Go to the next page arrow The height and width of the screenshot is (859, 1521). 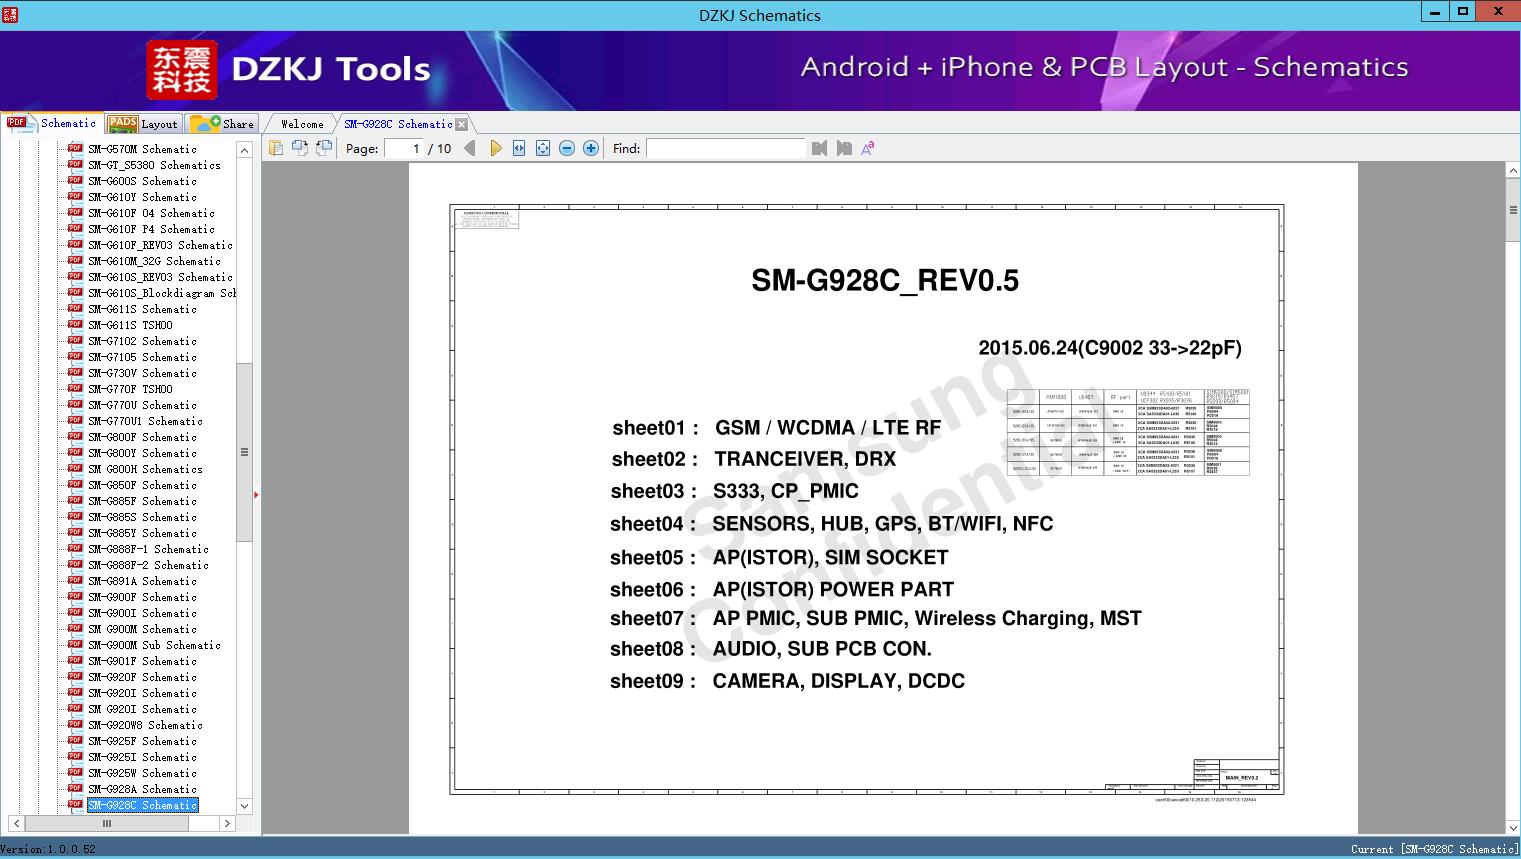pos(495,148)
